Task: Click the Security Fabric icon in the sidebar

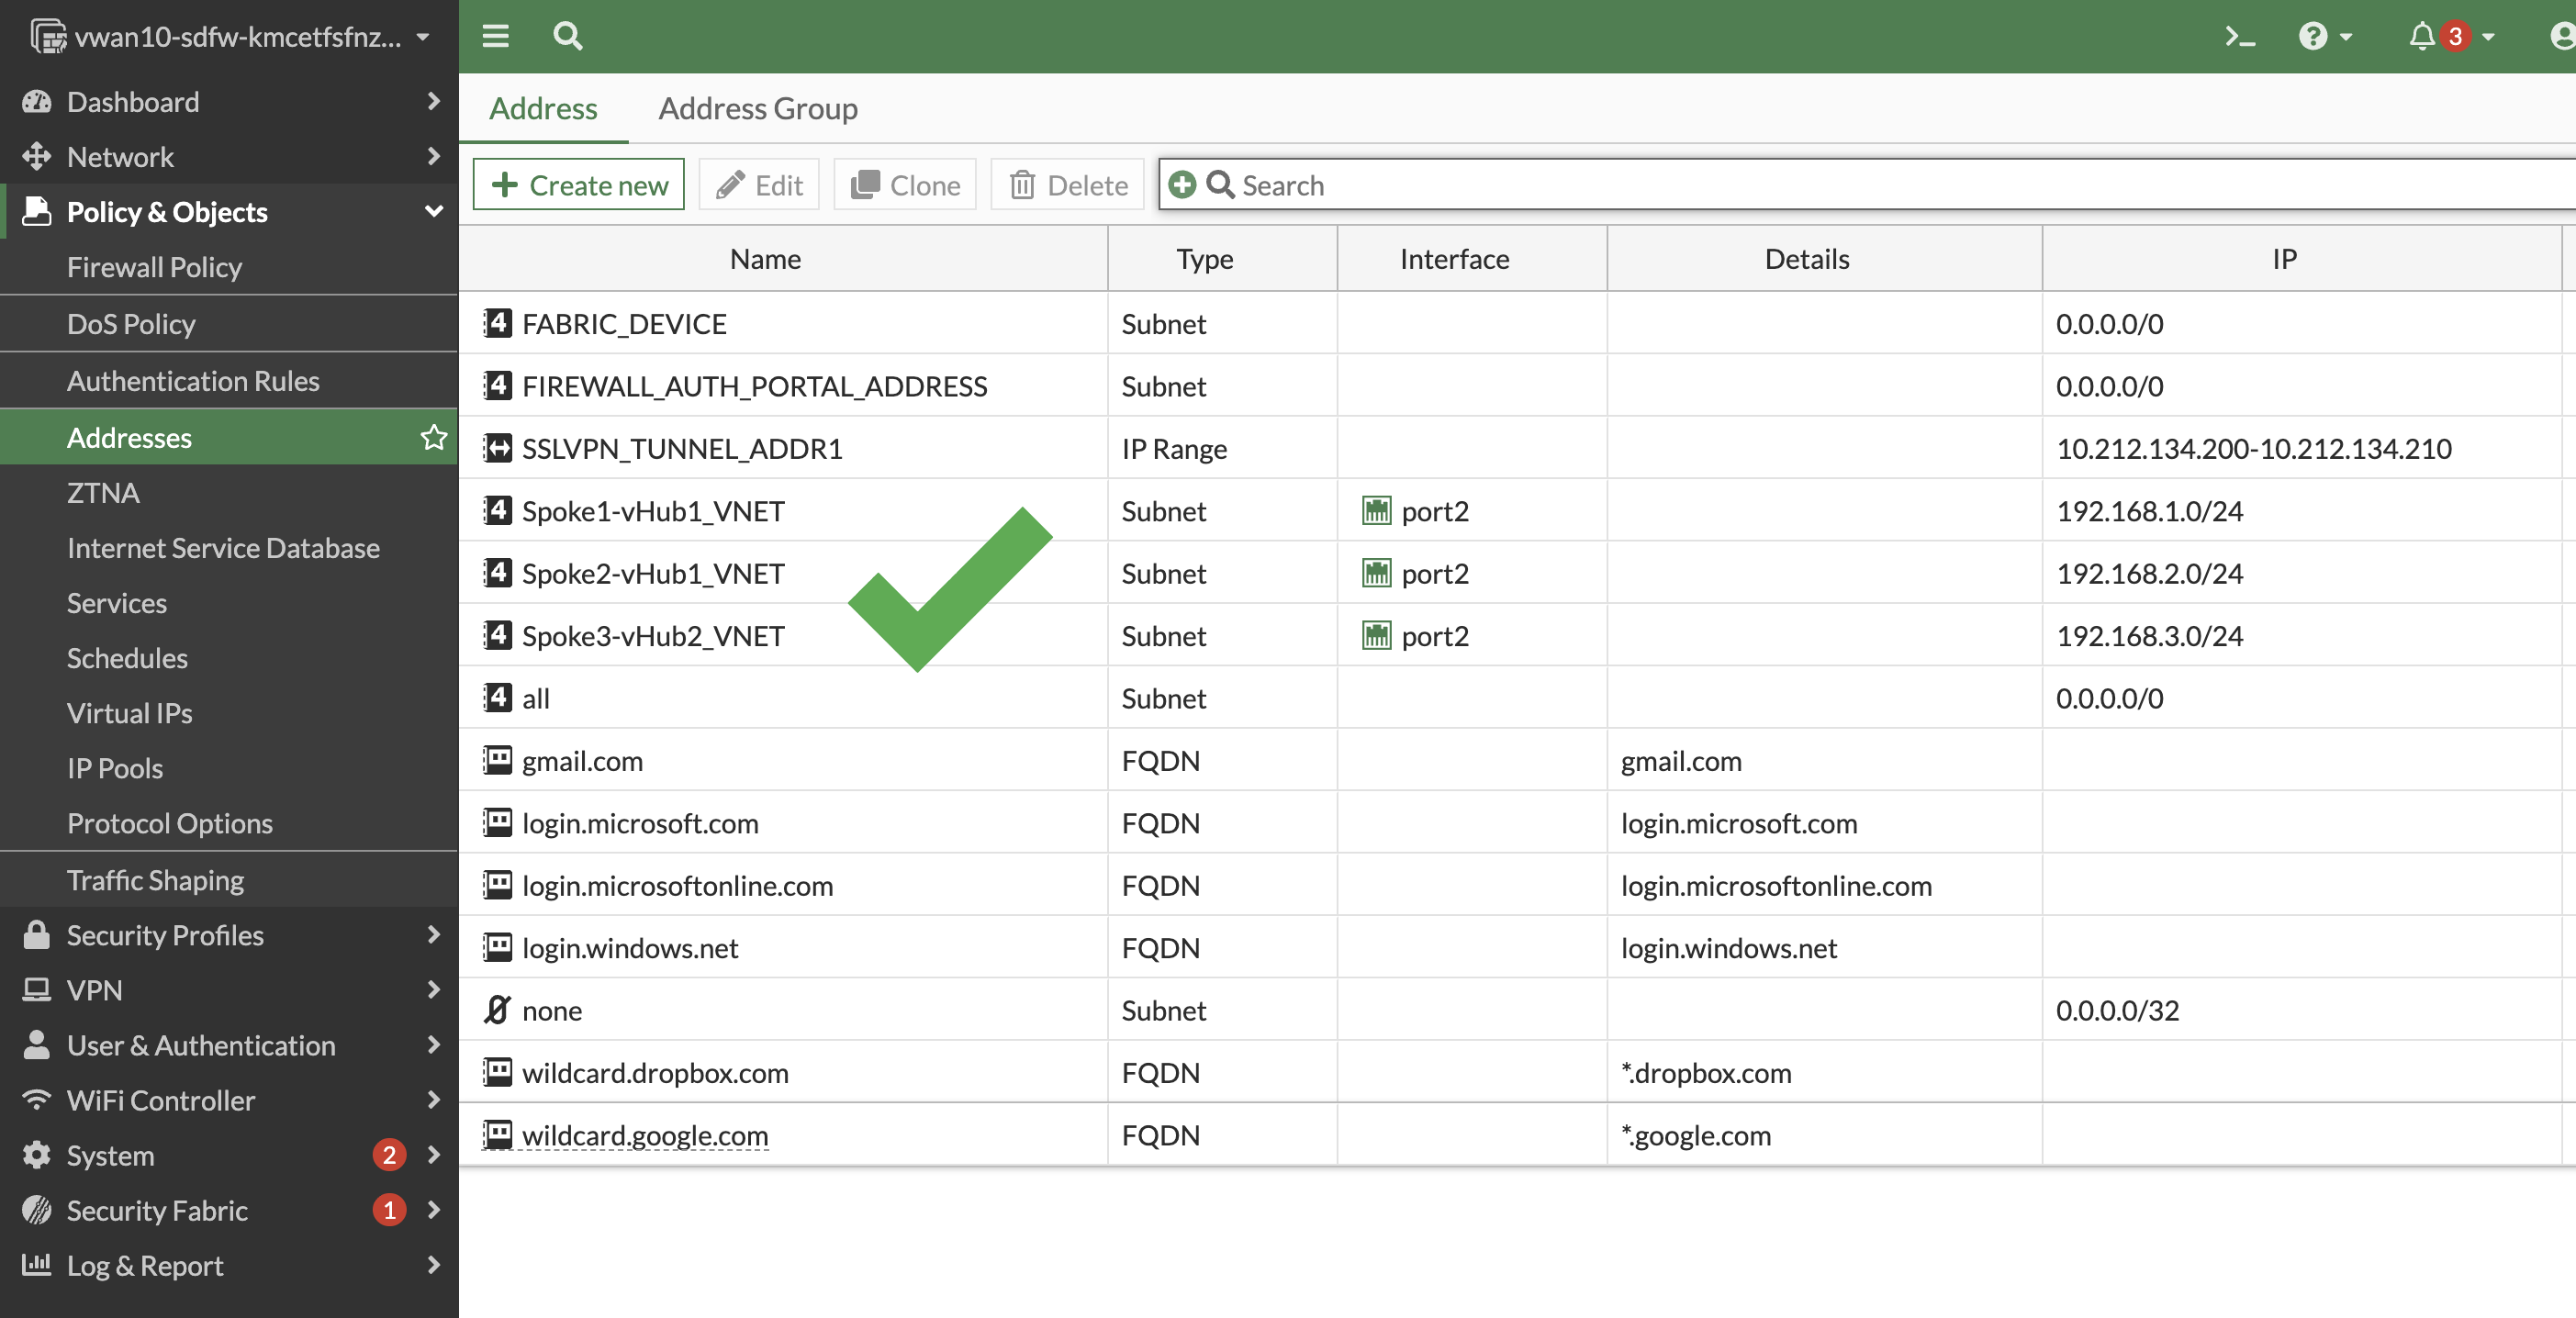Action: coord(36,1210)
